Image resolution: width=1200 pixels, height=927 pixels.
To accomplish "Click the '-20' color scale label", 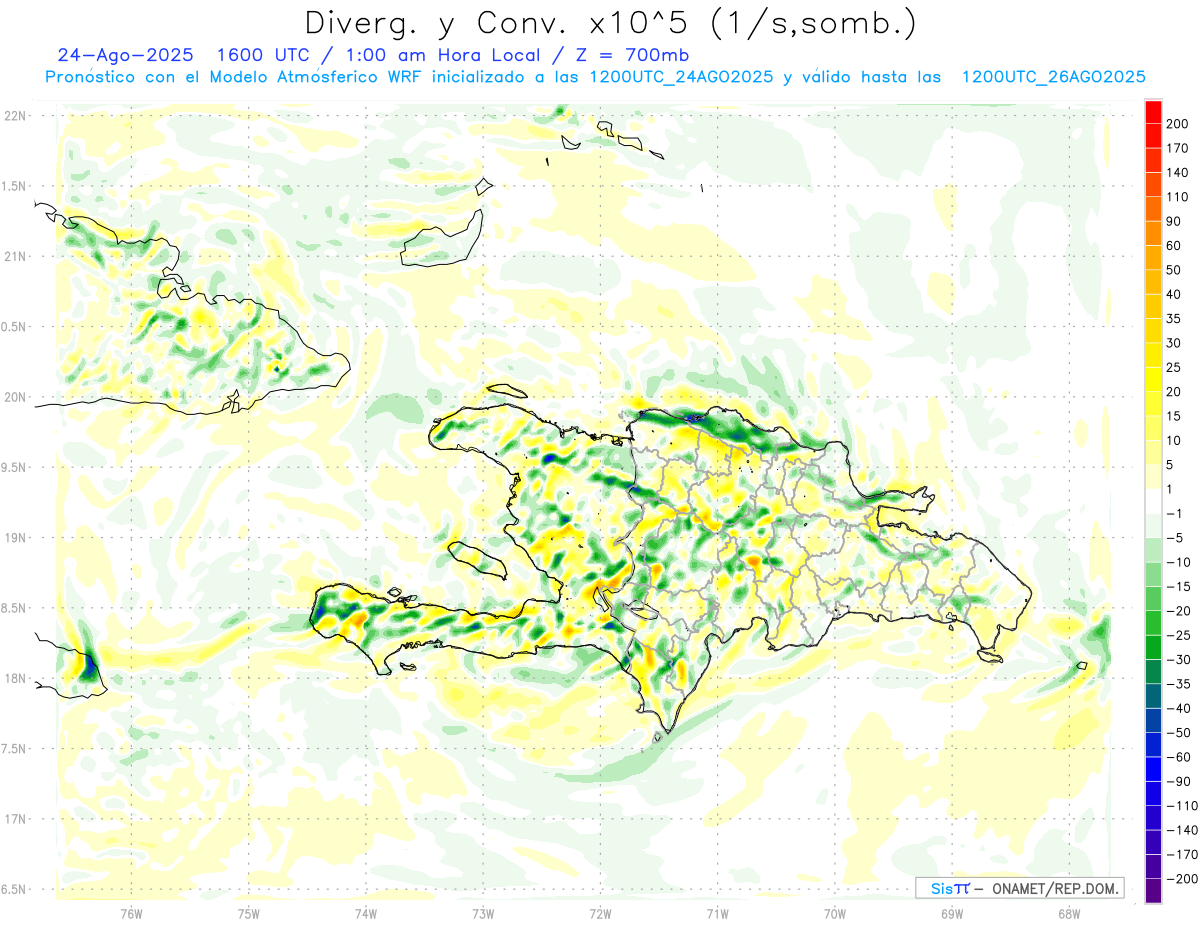I will coord(1178,610).
